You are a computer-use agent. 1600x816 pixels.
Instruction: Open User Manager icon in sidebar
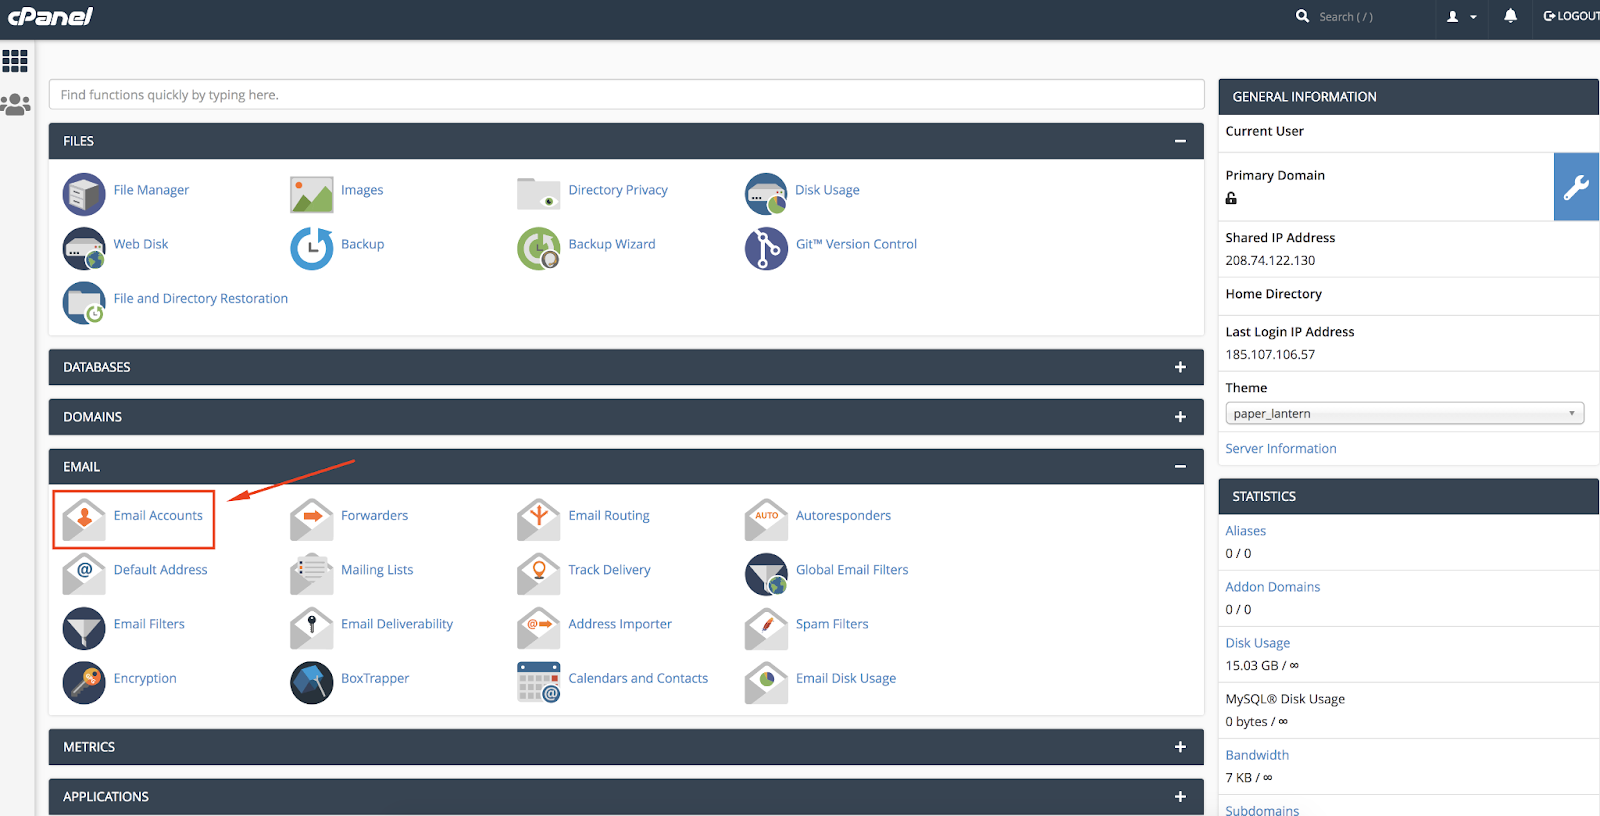pos(15,104)
